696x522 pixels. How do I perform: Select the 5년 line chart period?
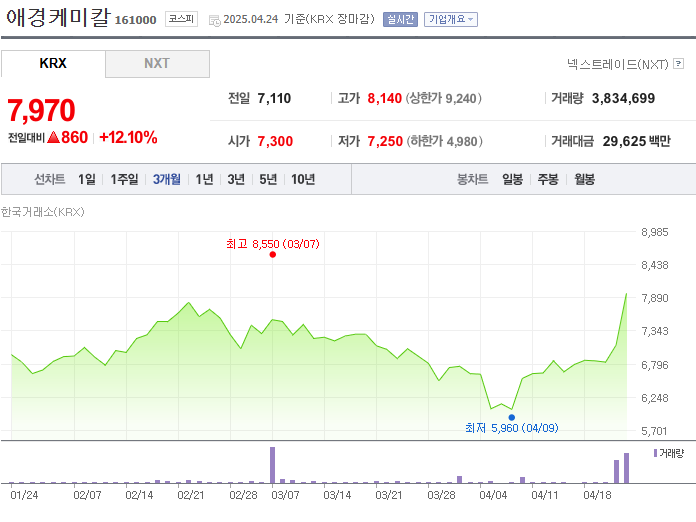click(268, 179)
